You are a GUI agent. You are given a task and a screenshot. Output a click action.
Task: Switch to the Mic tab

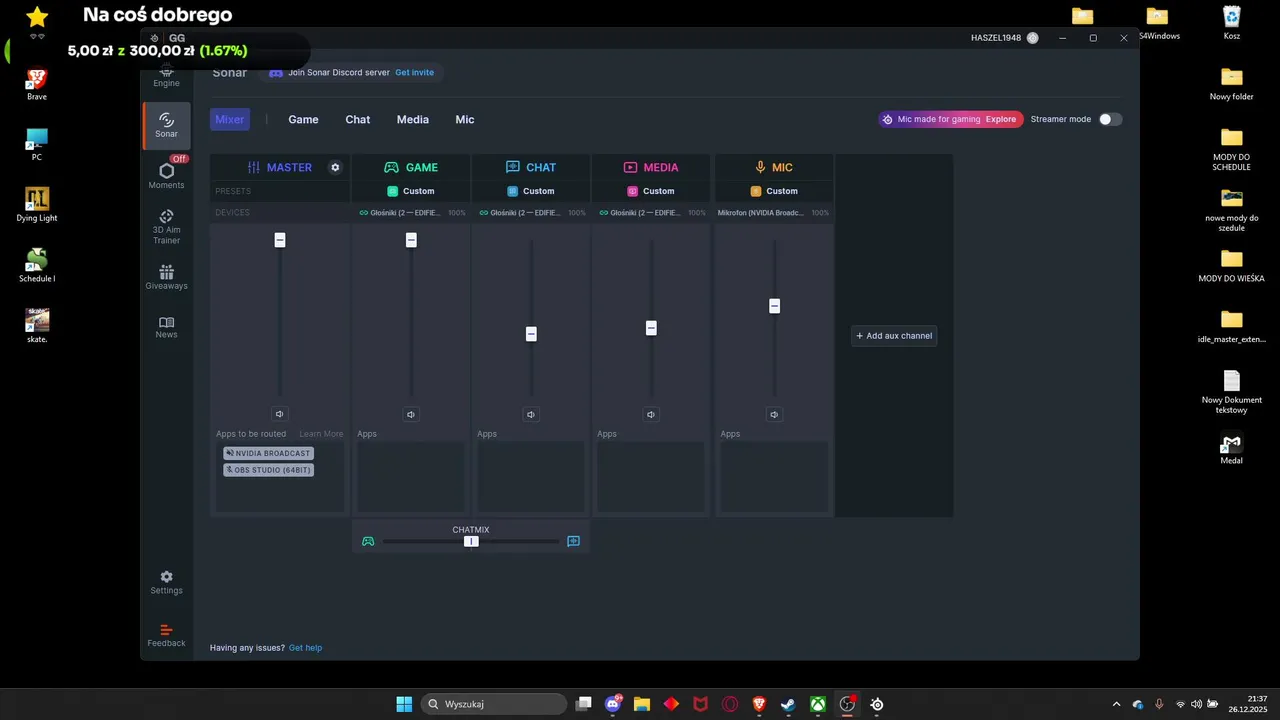tap(465, 119)
